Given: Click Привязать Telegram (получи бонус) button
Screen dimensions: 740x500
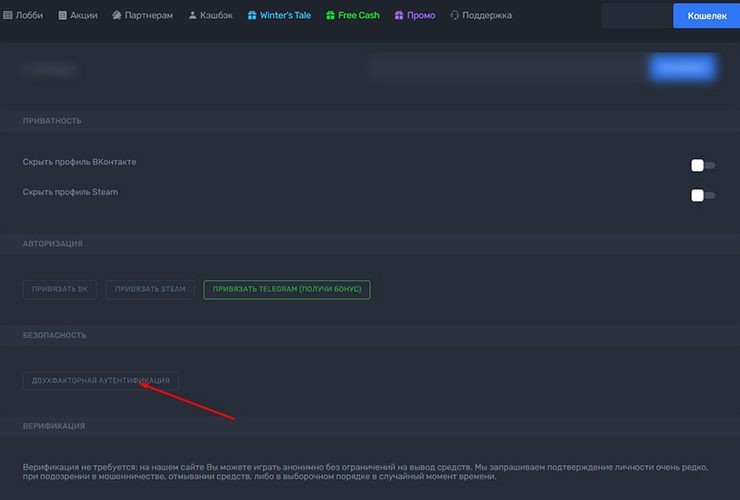Looking at the screenshot, I should (x=287, y=289).
